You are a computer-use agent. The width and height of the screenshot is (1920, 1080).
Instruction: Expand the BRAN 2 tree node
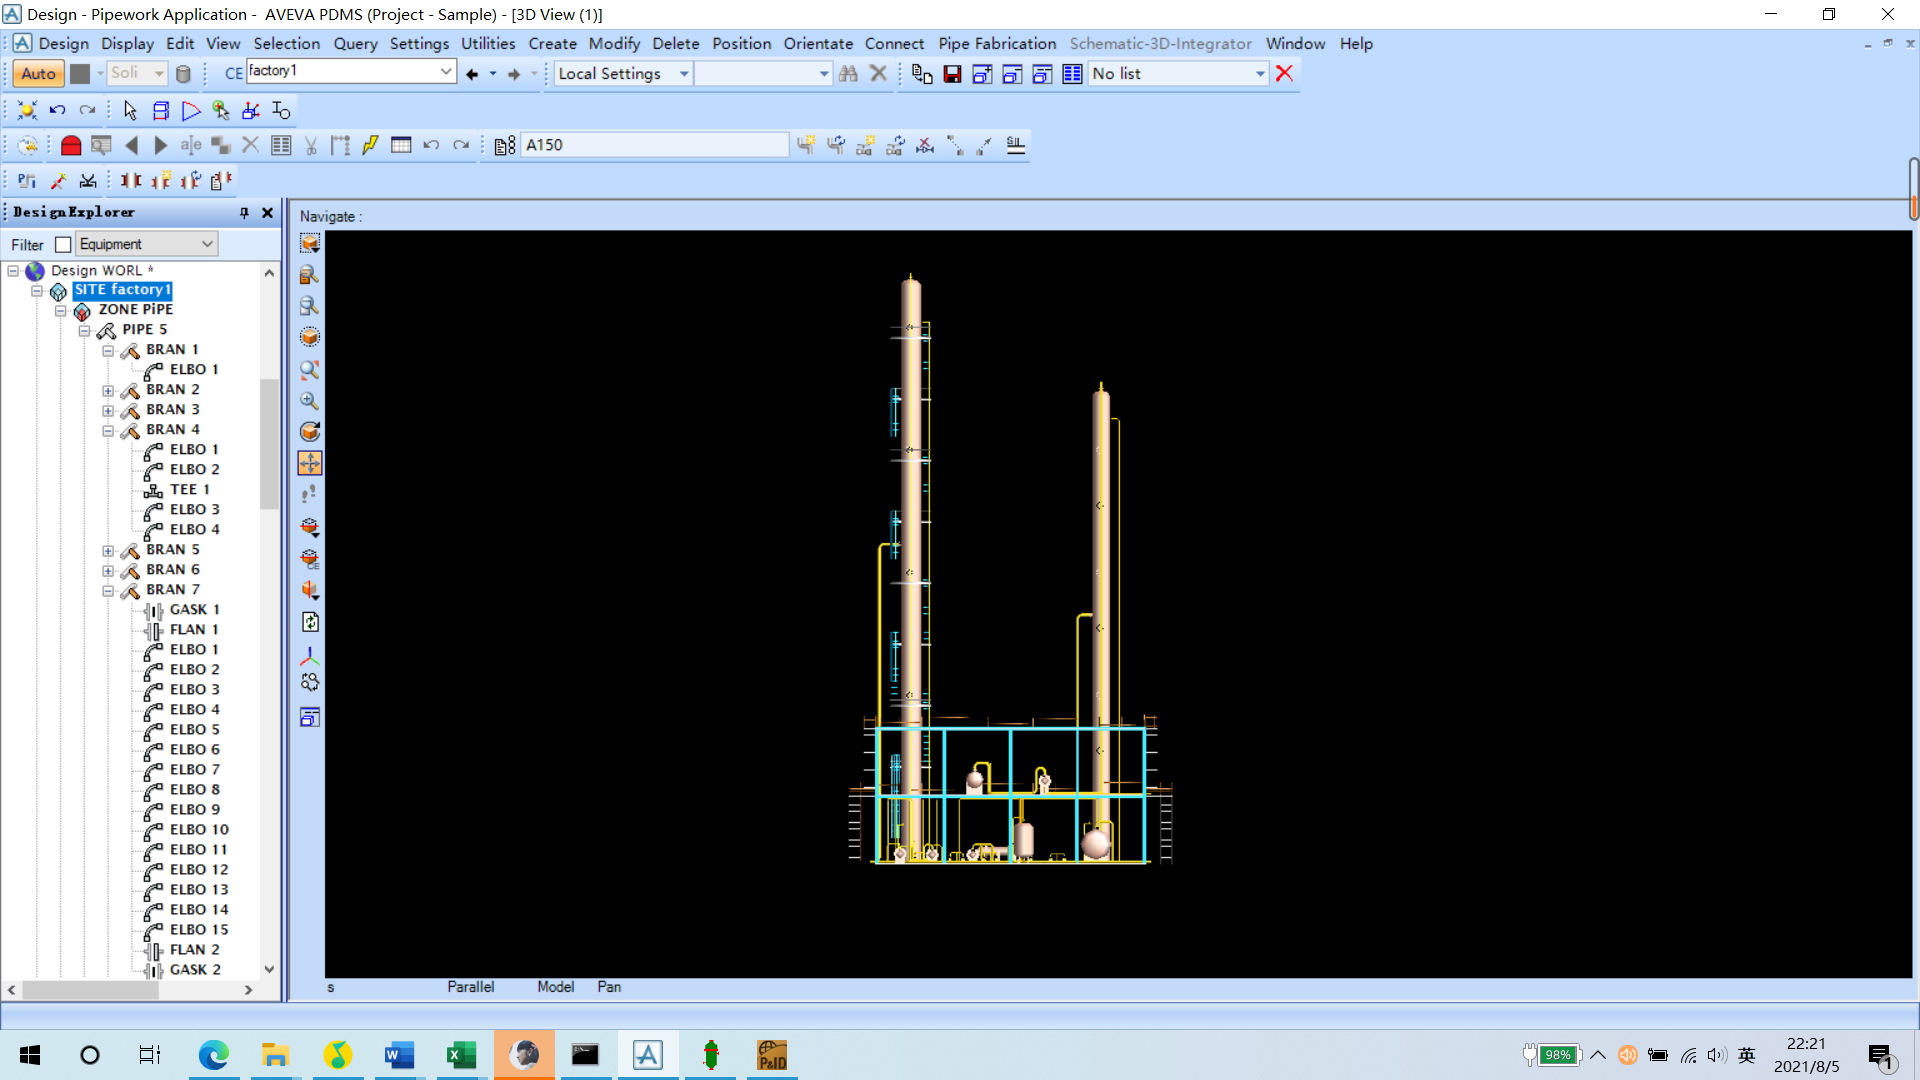coord(108,391)
